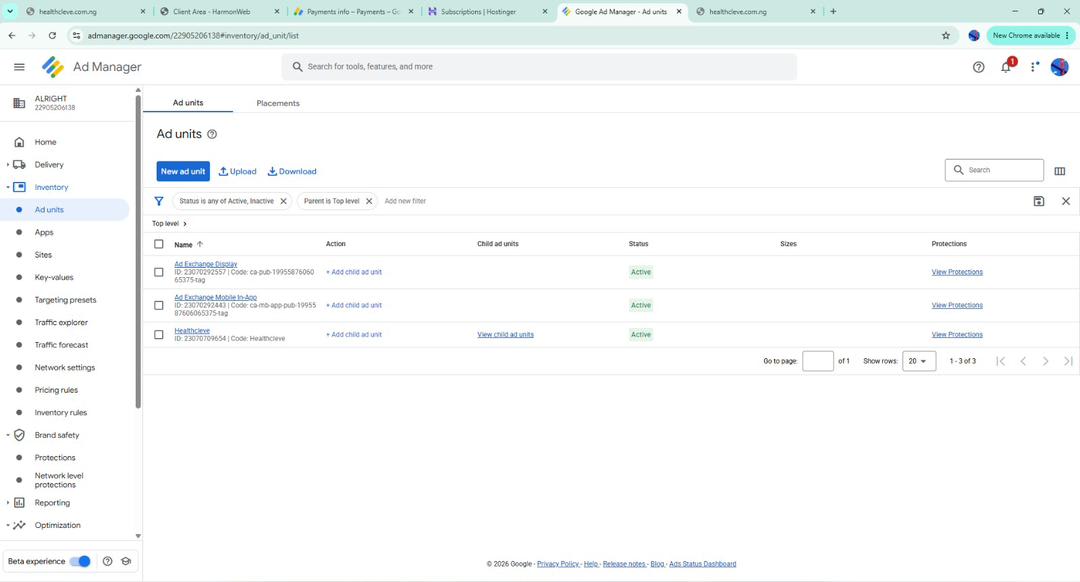Open View child ad units link for Healthcleve
The height and width of the screenshot is (582, 1080).
tap(506, 335)
